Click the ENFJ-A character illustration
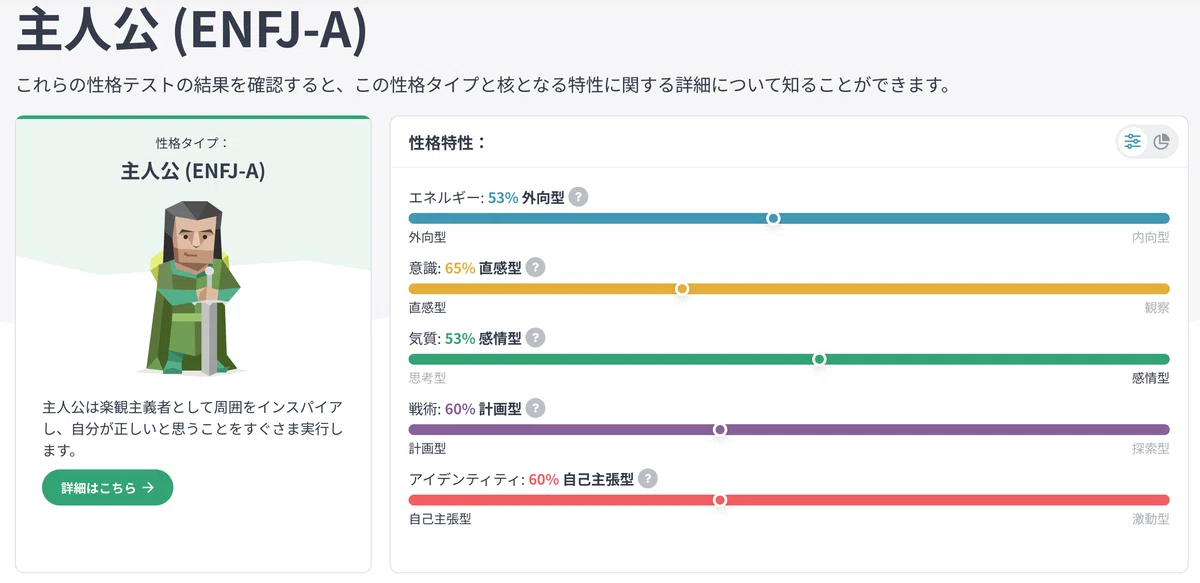This screenshot has height=583, width=1200. (193, 287)
